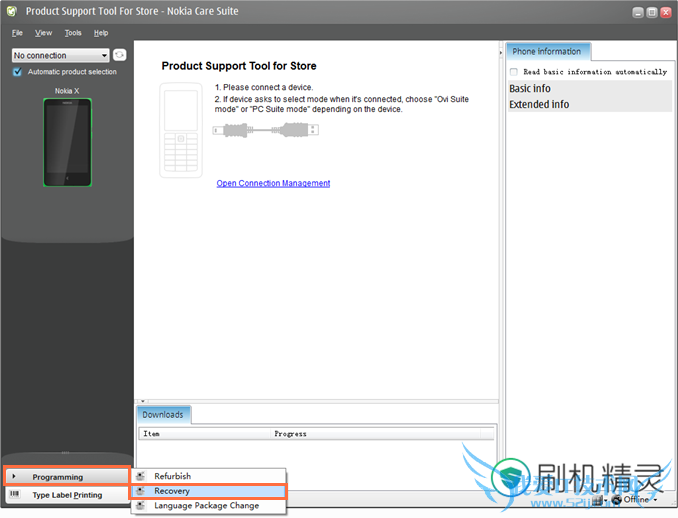Image resolution: width=678 pixels, height=518 pixels.
Task: Enable Read basic information automatically
Action: (x=514, y=72)
